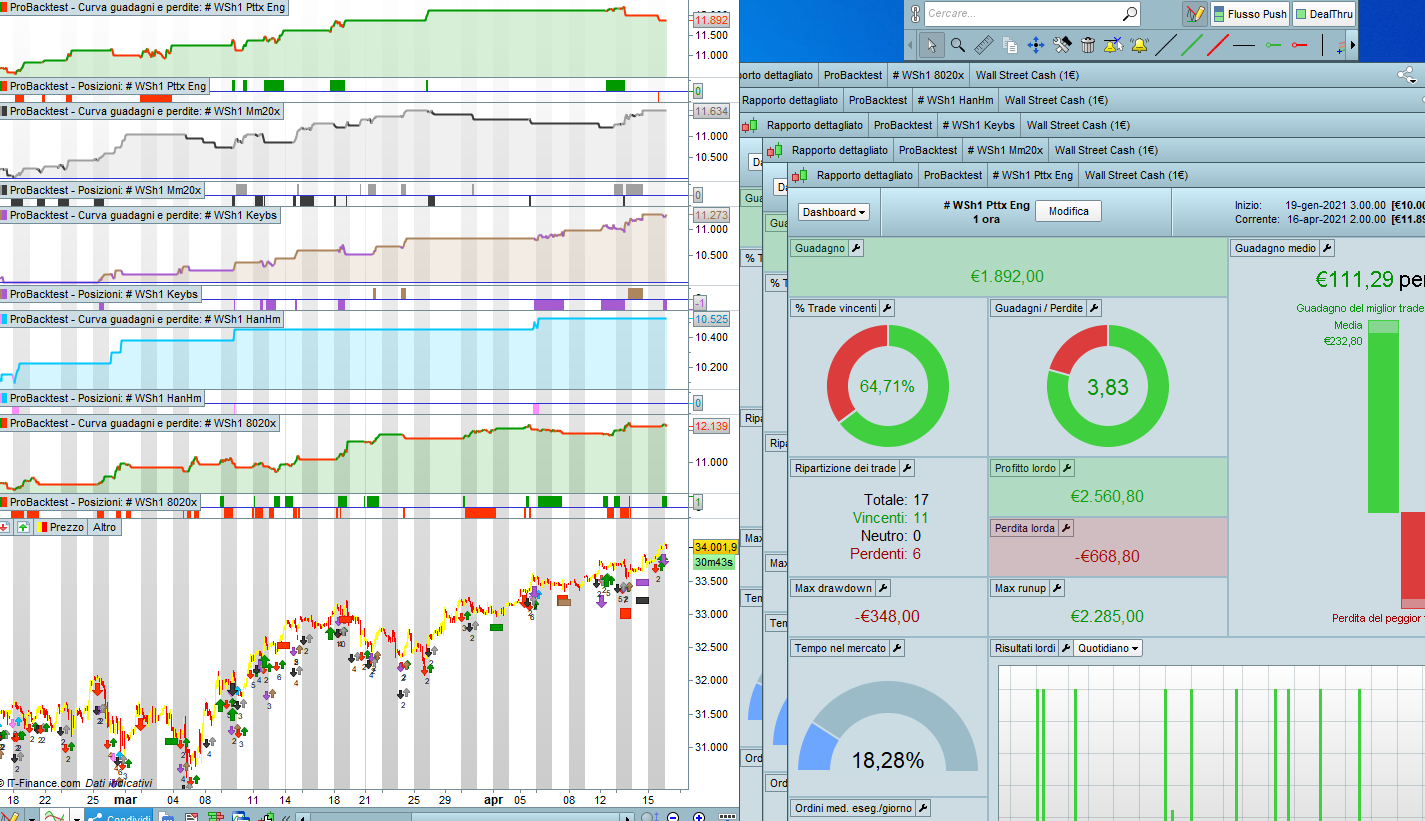Select the pointer cursor tool
The image size is (1425, 821).
[932, 45]
